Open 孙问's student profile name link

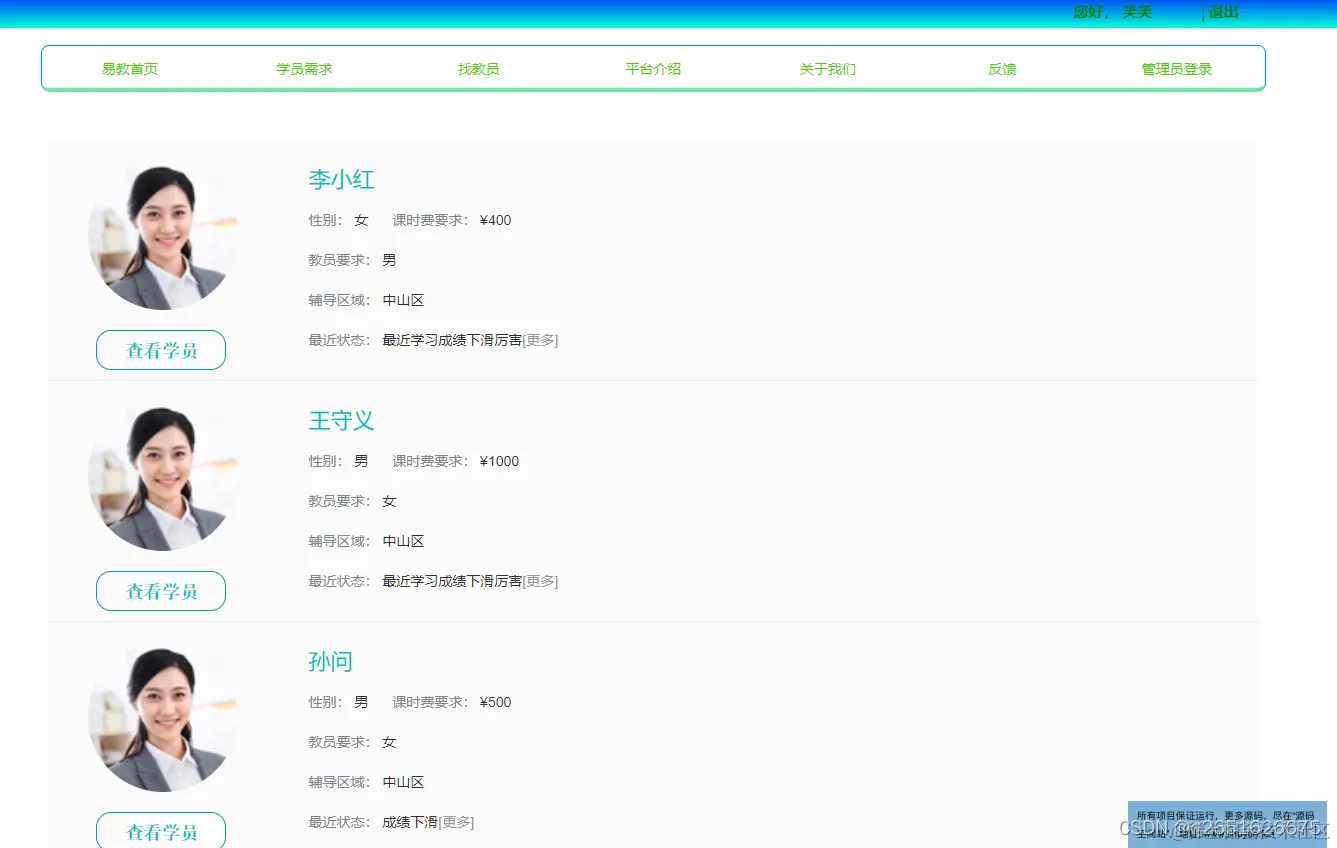330,661
